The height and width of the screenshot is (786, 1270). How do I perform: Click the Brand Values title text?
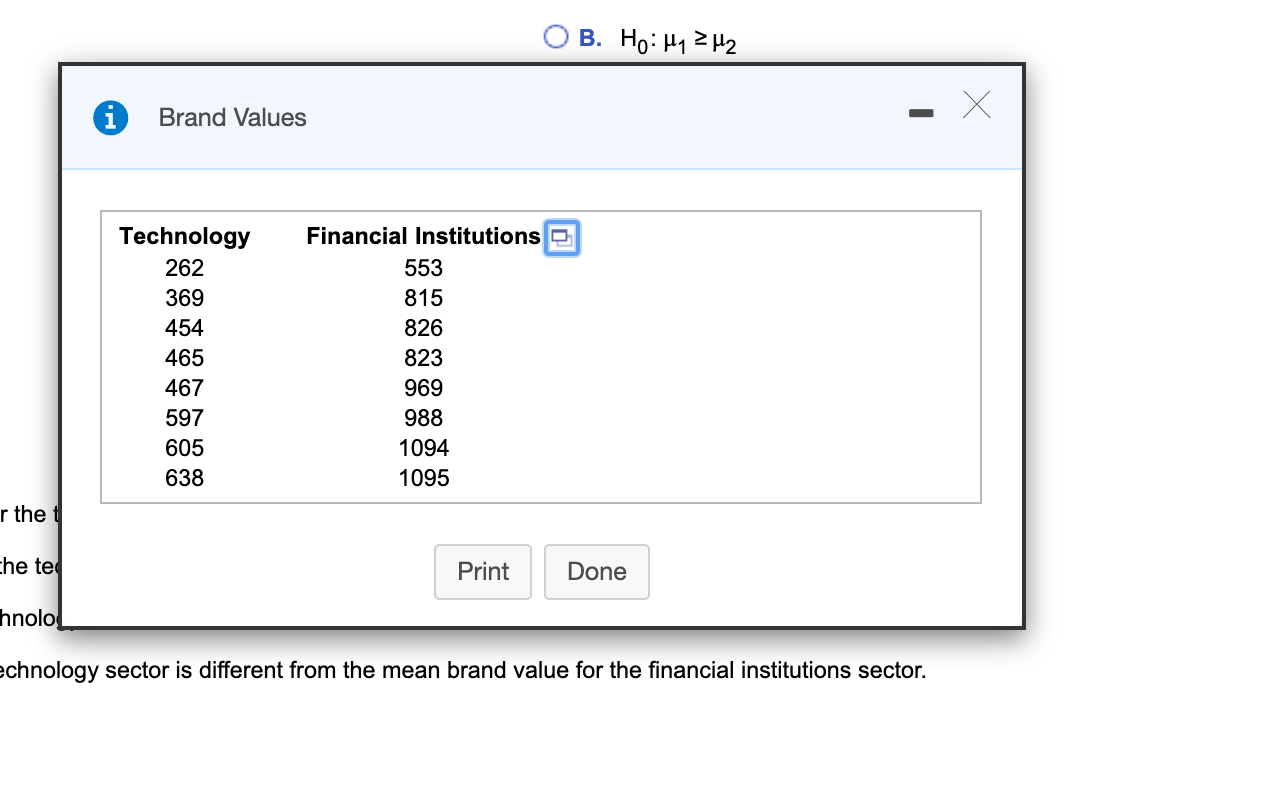pyautogui.click(x=231, y=117)
